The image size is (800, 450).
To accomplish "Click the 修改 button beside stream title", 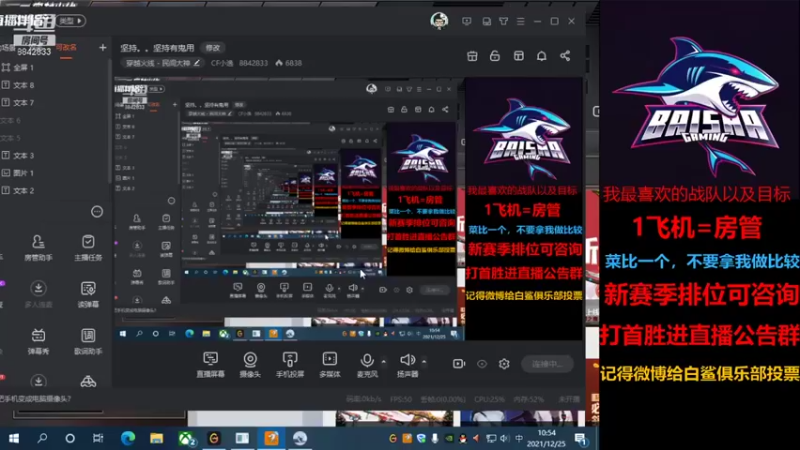I will 213,47.
